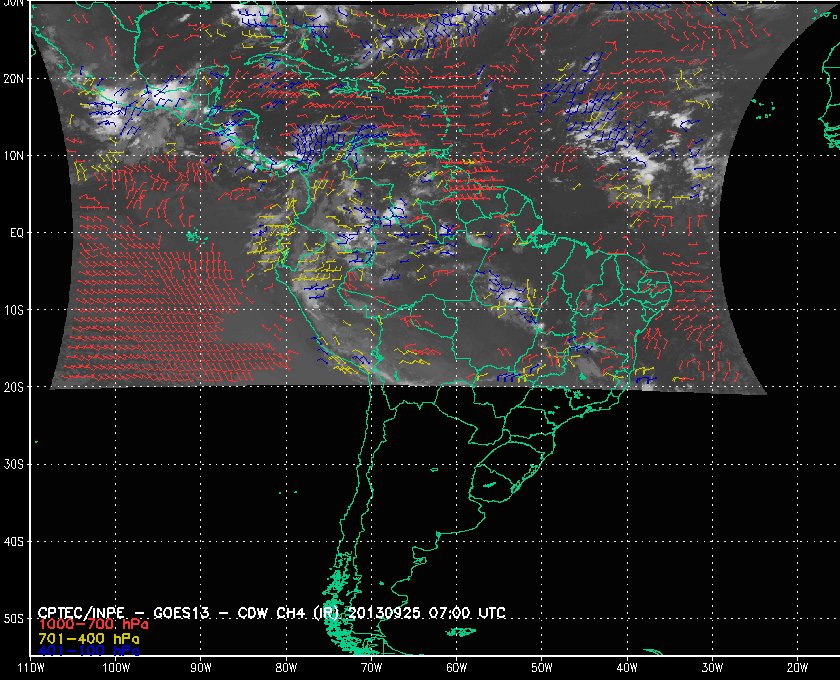Click the 10S latitude axis label

pyautogui.click(x=12, y=310)
